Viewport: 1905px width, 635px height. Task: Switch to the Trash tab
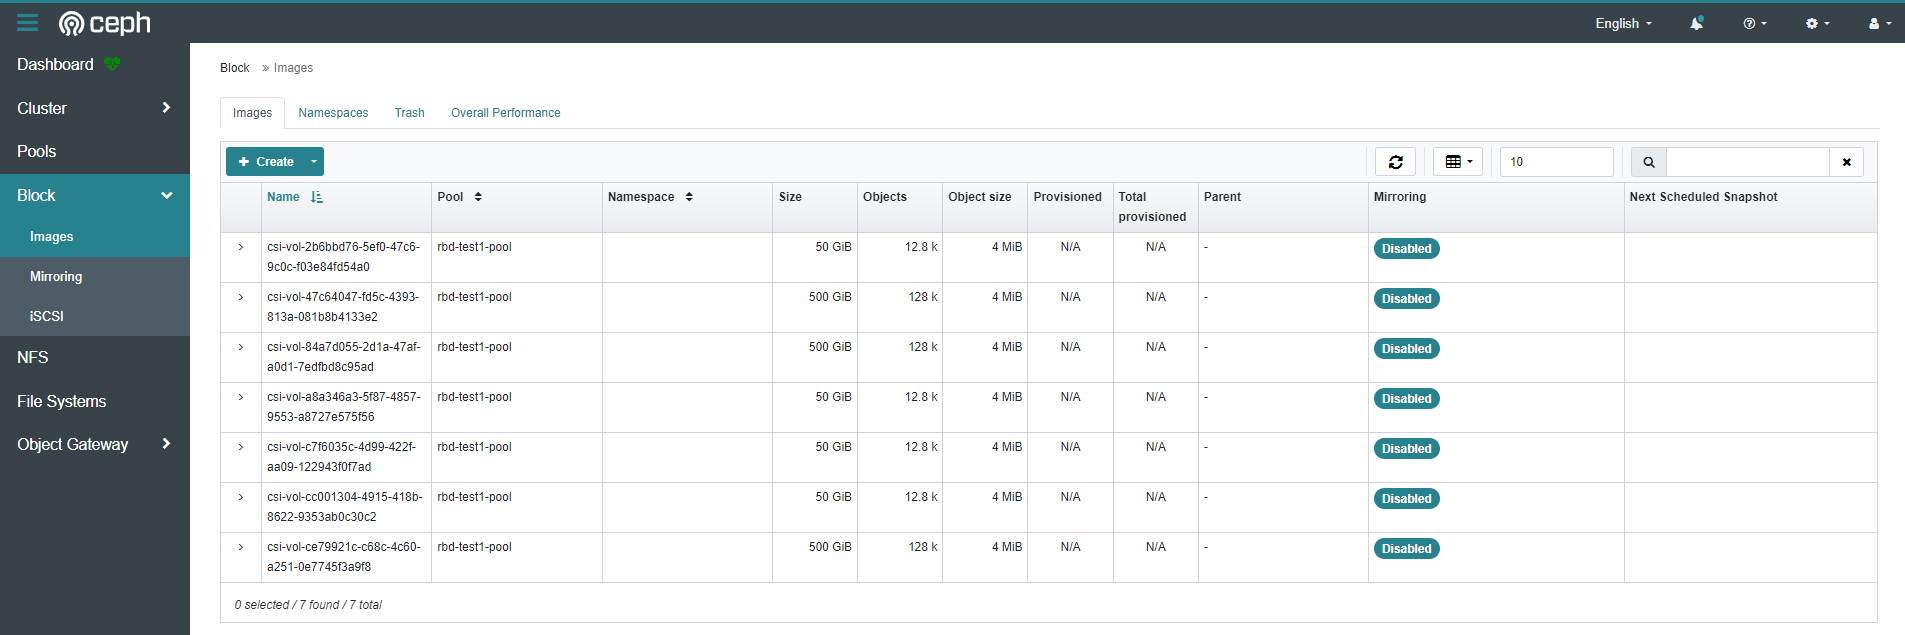pyautogui.click(x=409, y=113)
